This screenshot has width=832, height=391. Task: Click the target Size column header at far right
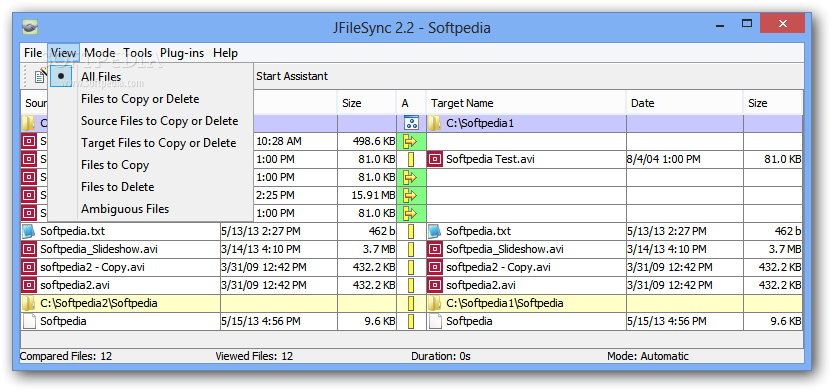click(x=773, y=103)
